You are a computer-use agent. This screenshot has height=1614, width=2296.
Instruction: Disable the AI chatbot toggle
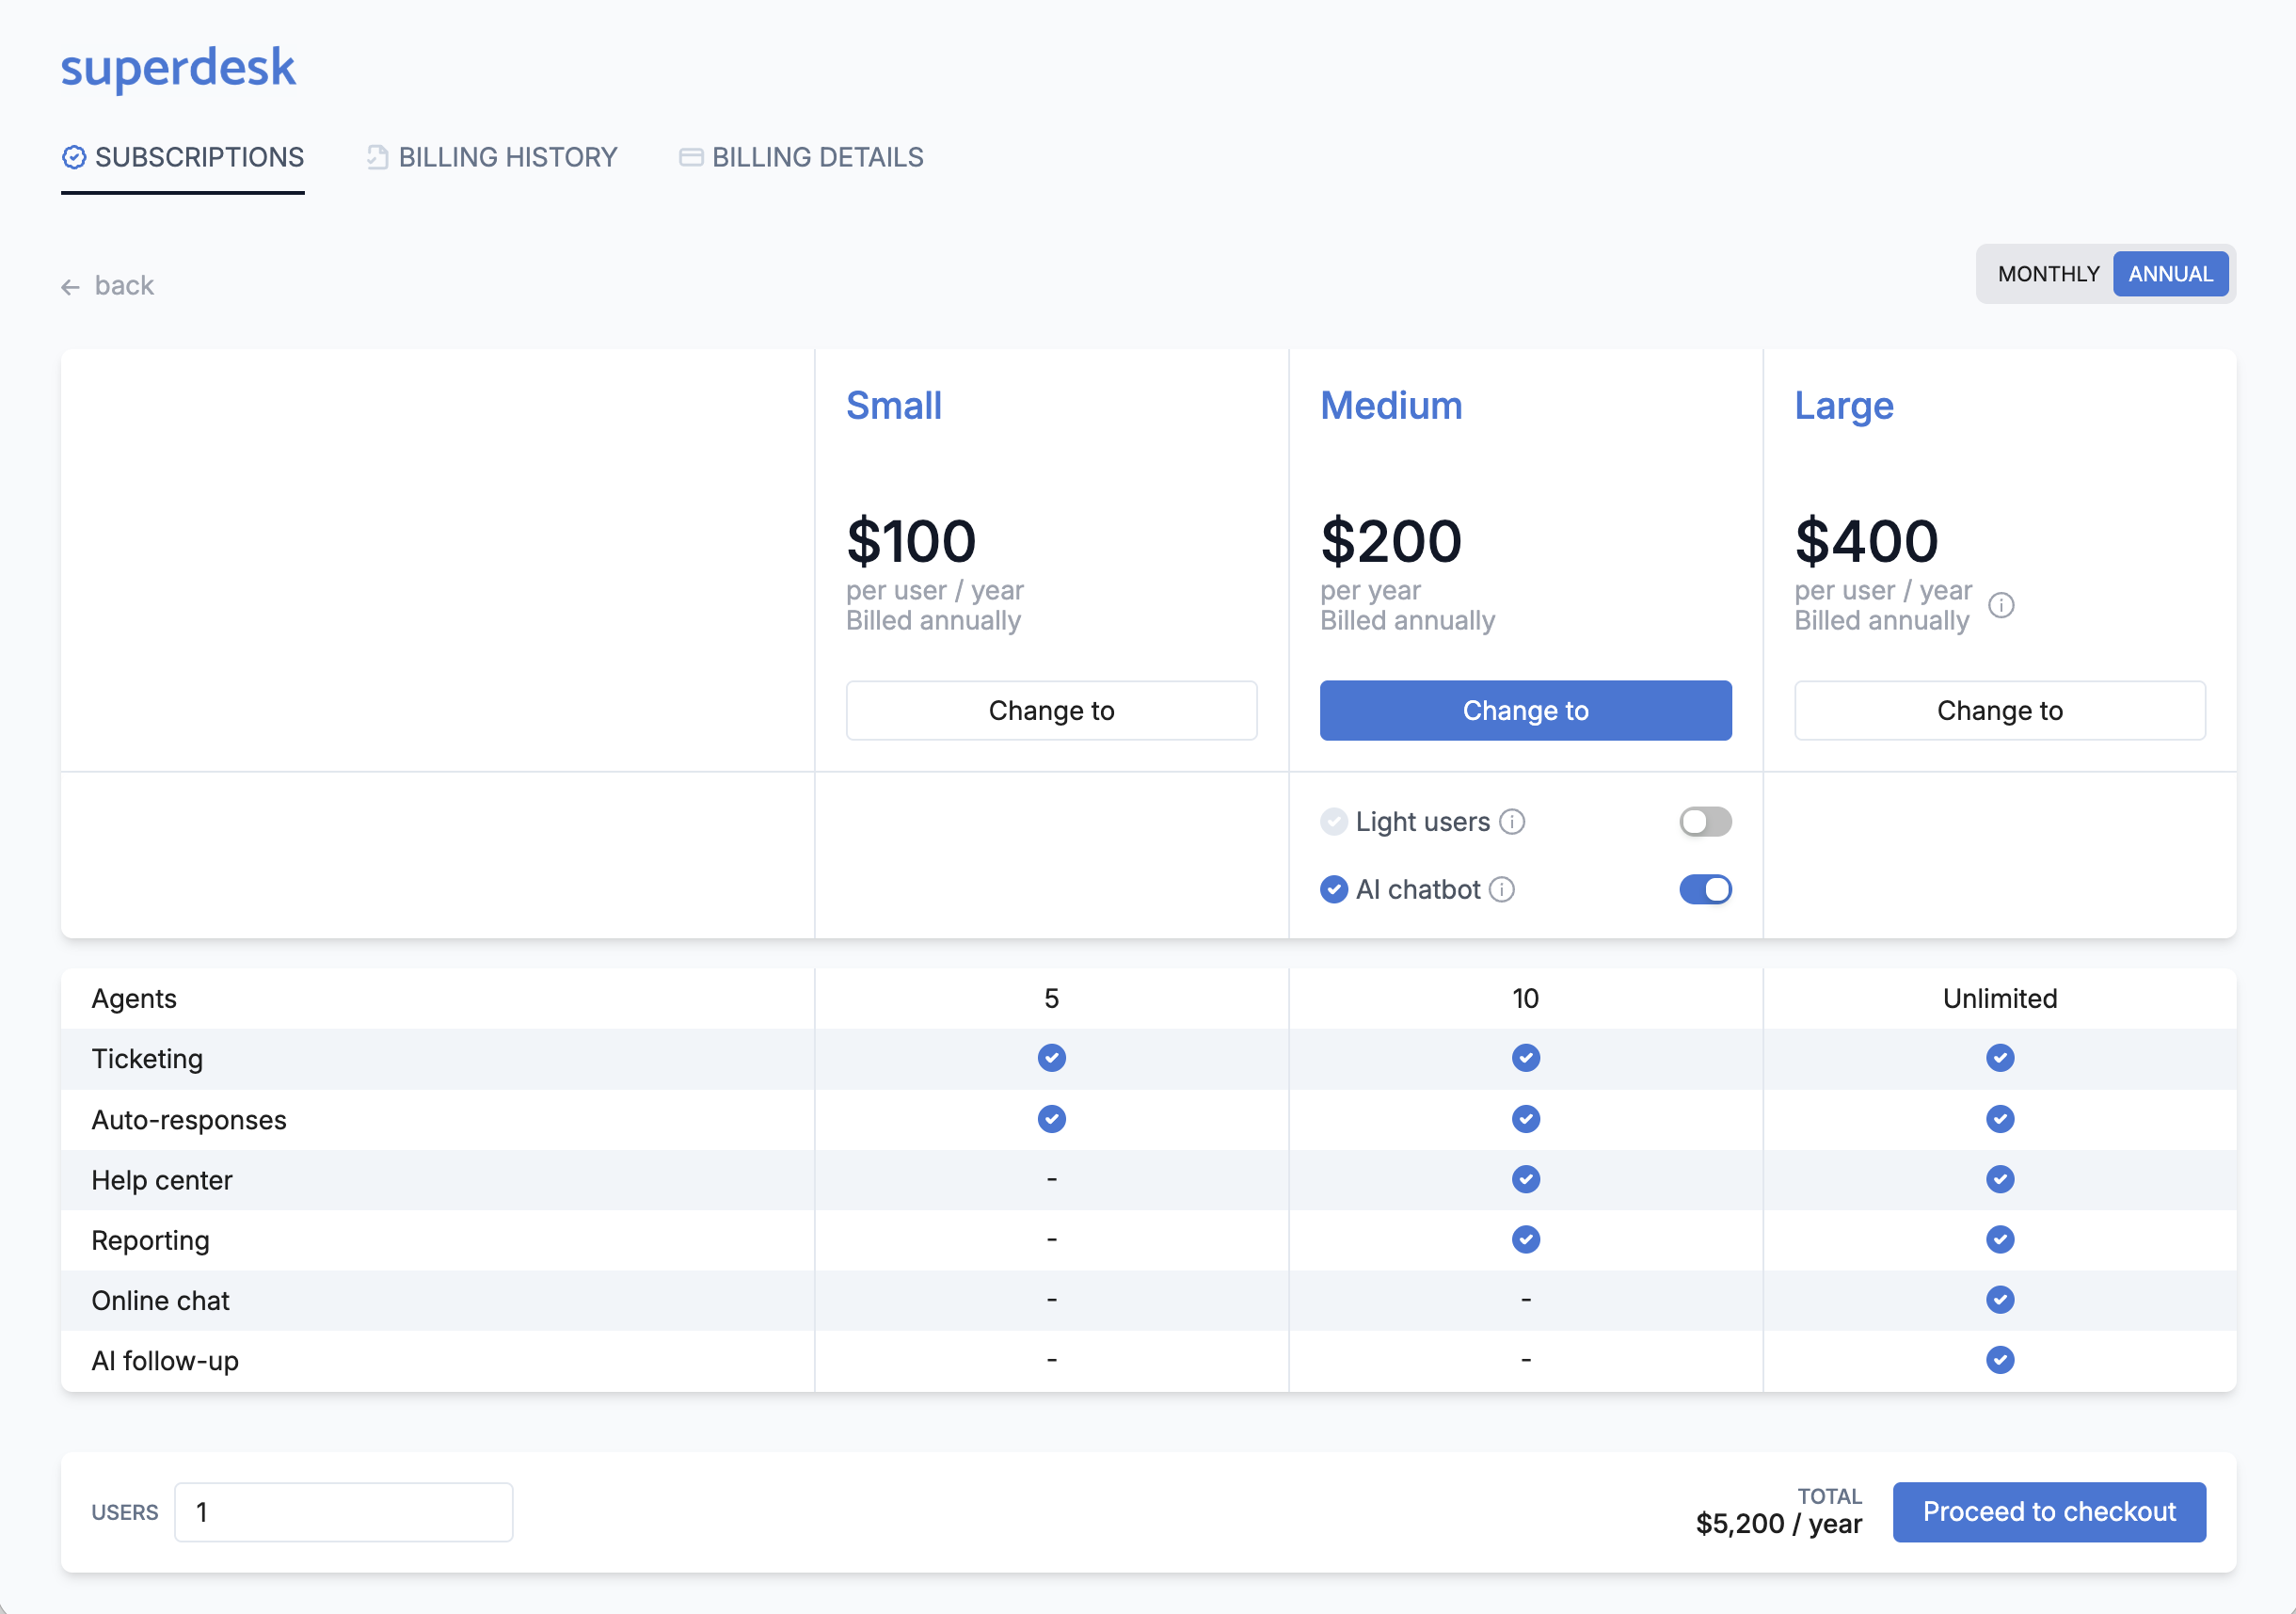coord(1705,890)
